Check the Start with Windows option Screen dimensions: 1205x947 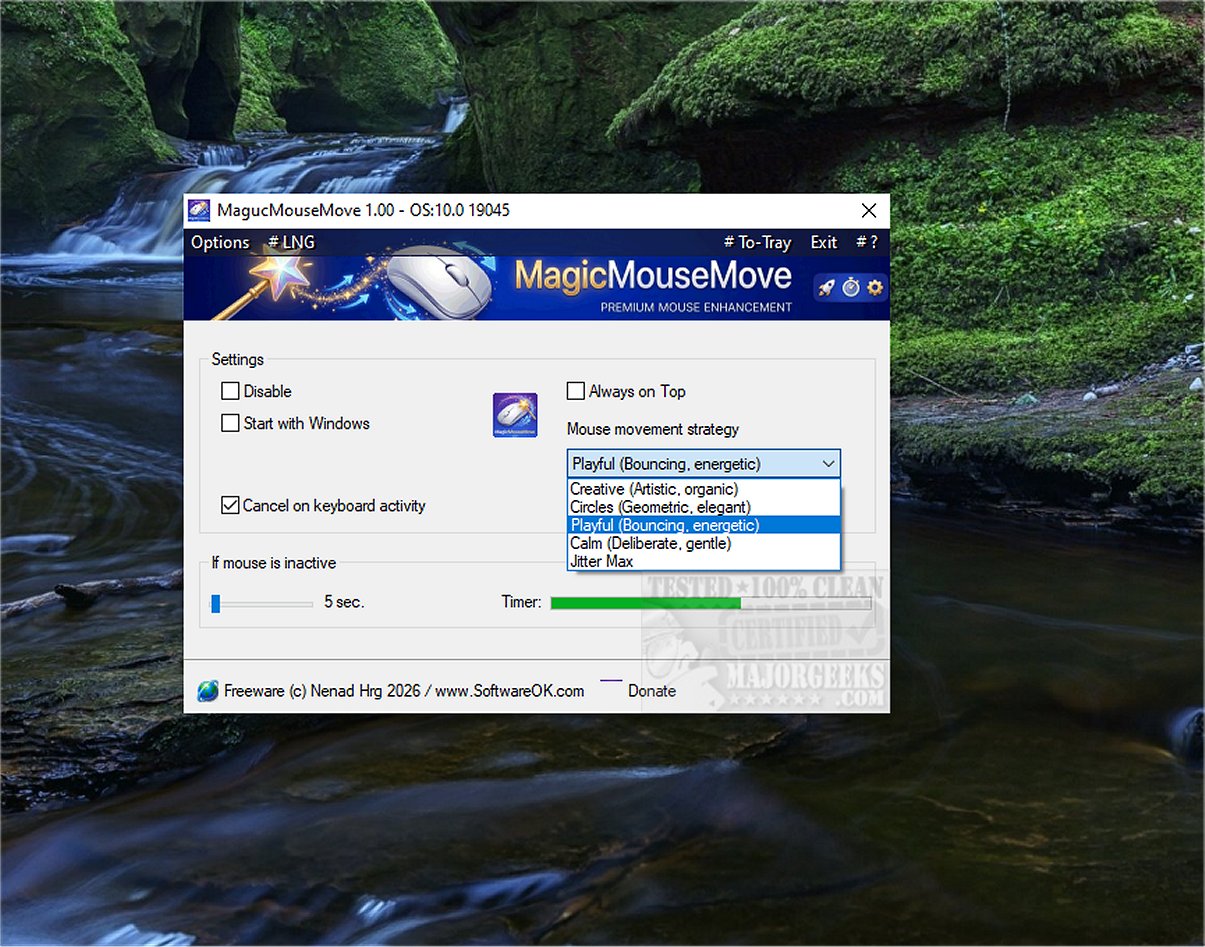(230, 423)
